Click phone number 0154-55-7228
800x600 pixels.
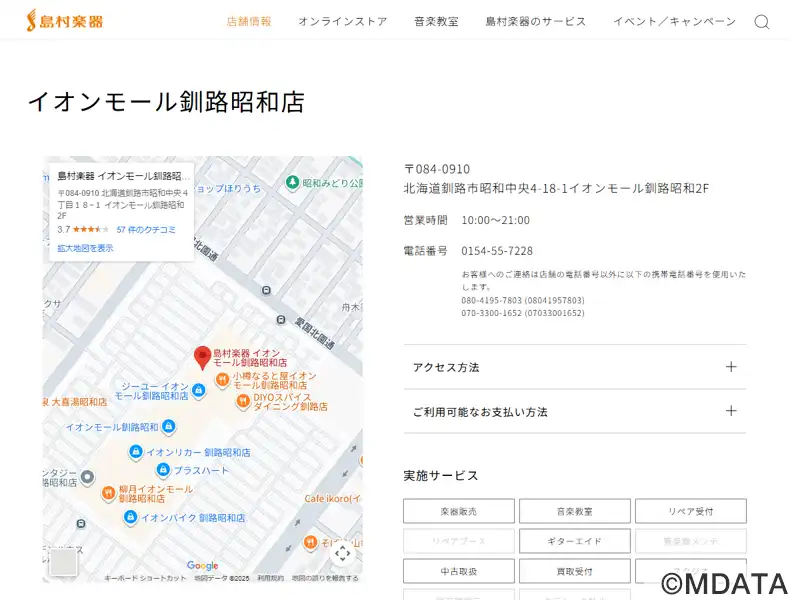[497, 251]
